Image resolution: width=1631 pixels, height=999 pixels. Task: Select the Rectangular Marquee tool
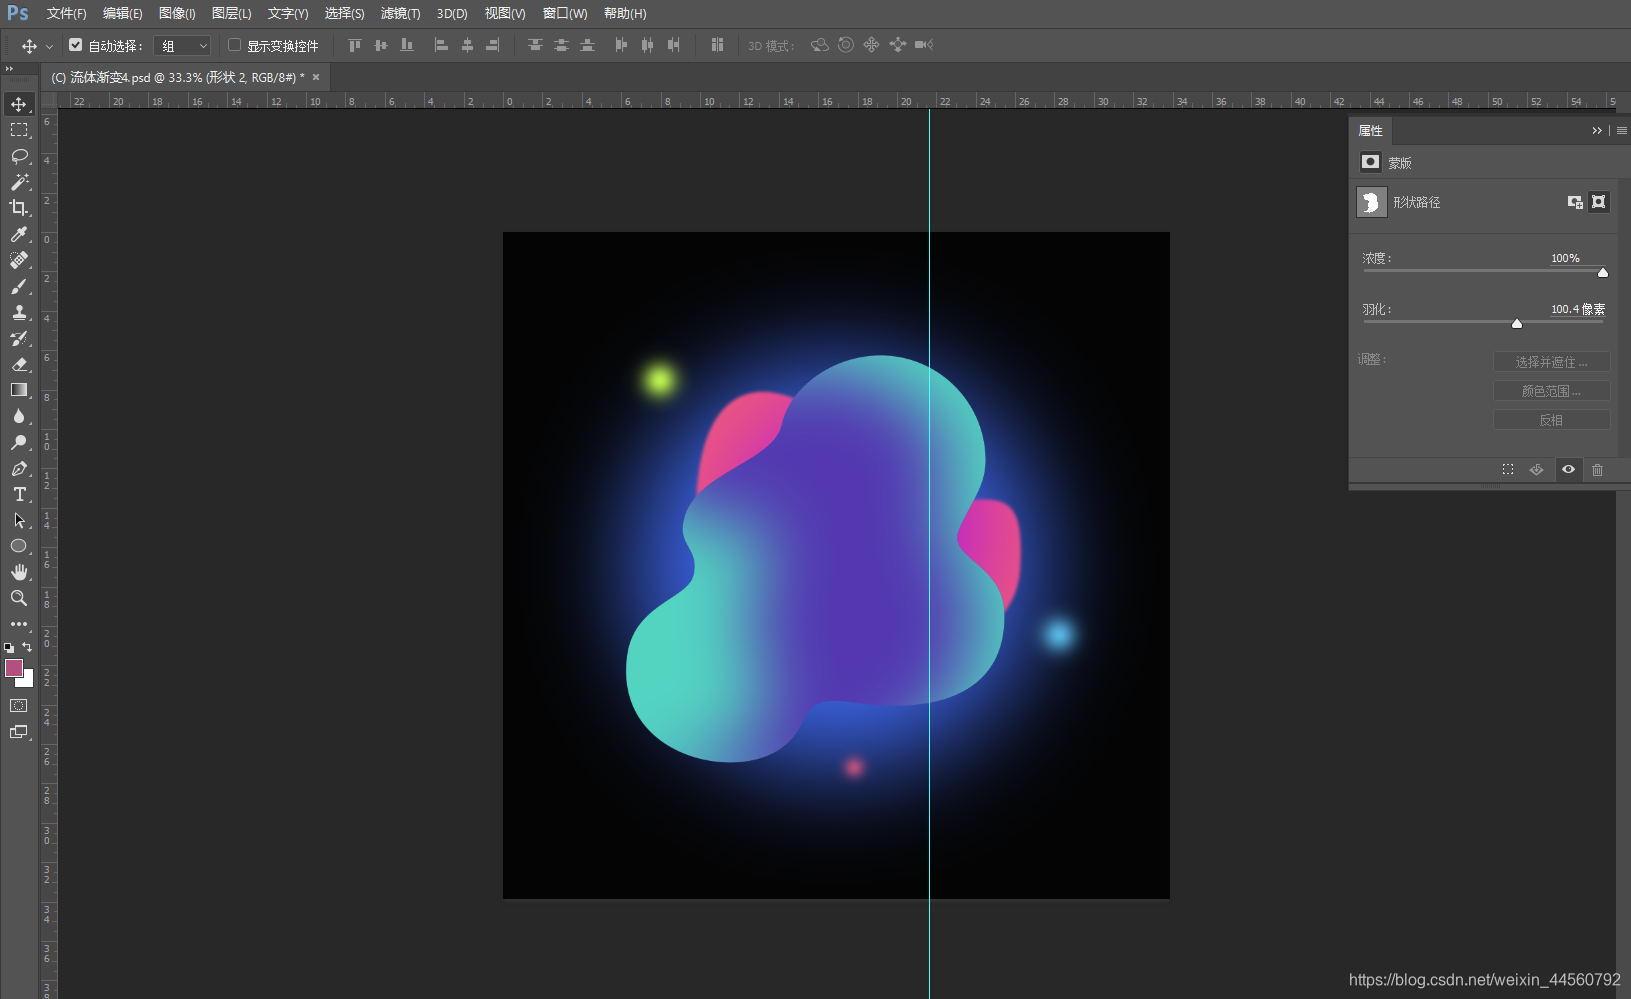pyautogui.click(x=19, y=130)
